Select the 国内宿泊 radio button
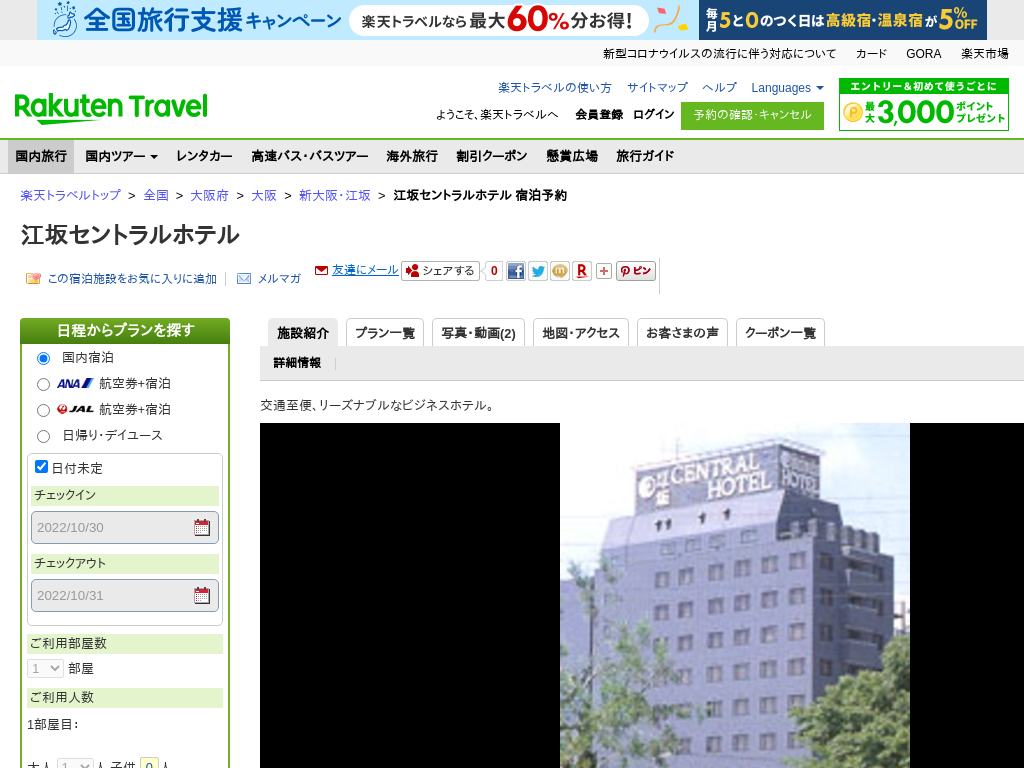Screen dimensions: 1024x768 point(43,359)
